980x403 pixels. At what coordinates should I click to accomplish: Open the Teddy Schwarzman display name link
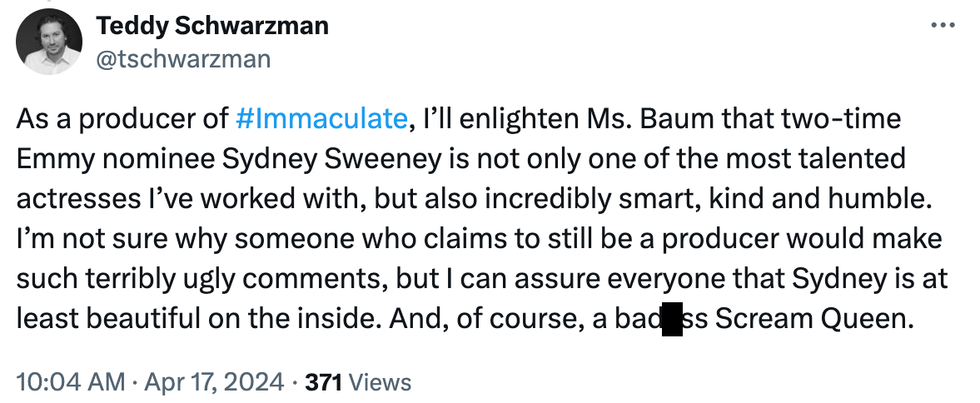212,27
